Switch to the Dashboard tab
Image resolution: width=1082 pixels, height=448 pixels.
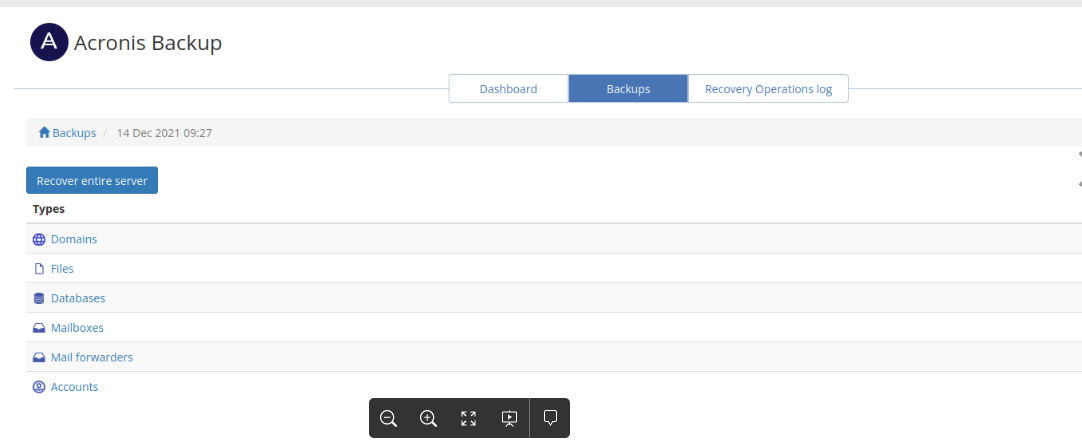509,88
